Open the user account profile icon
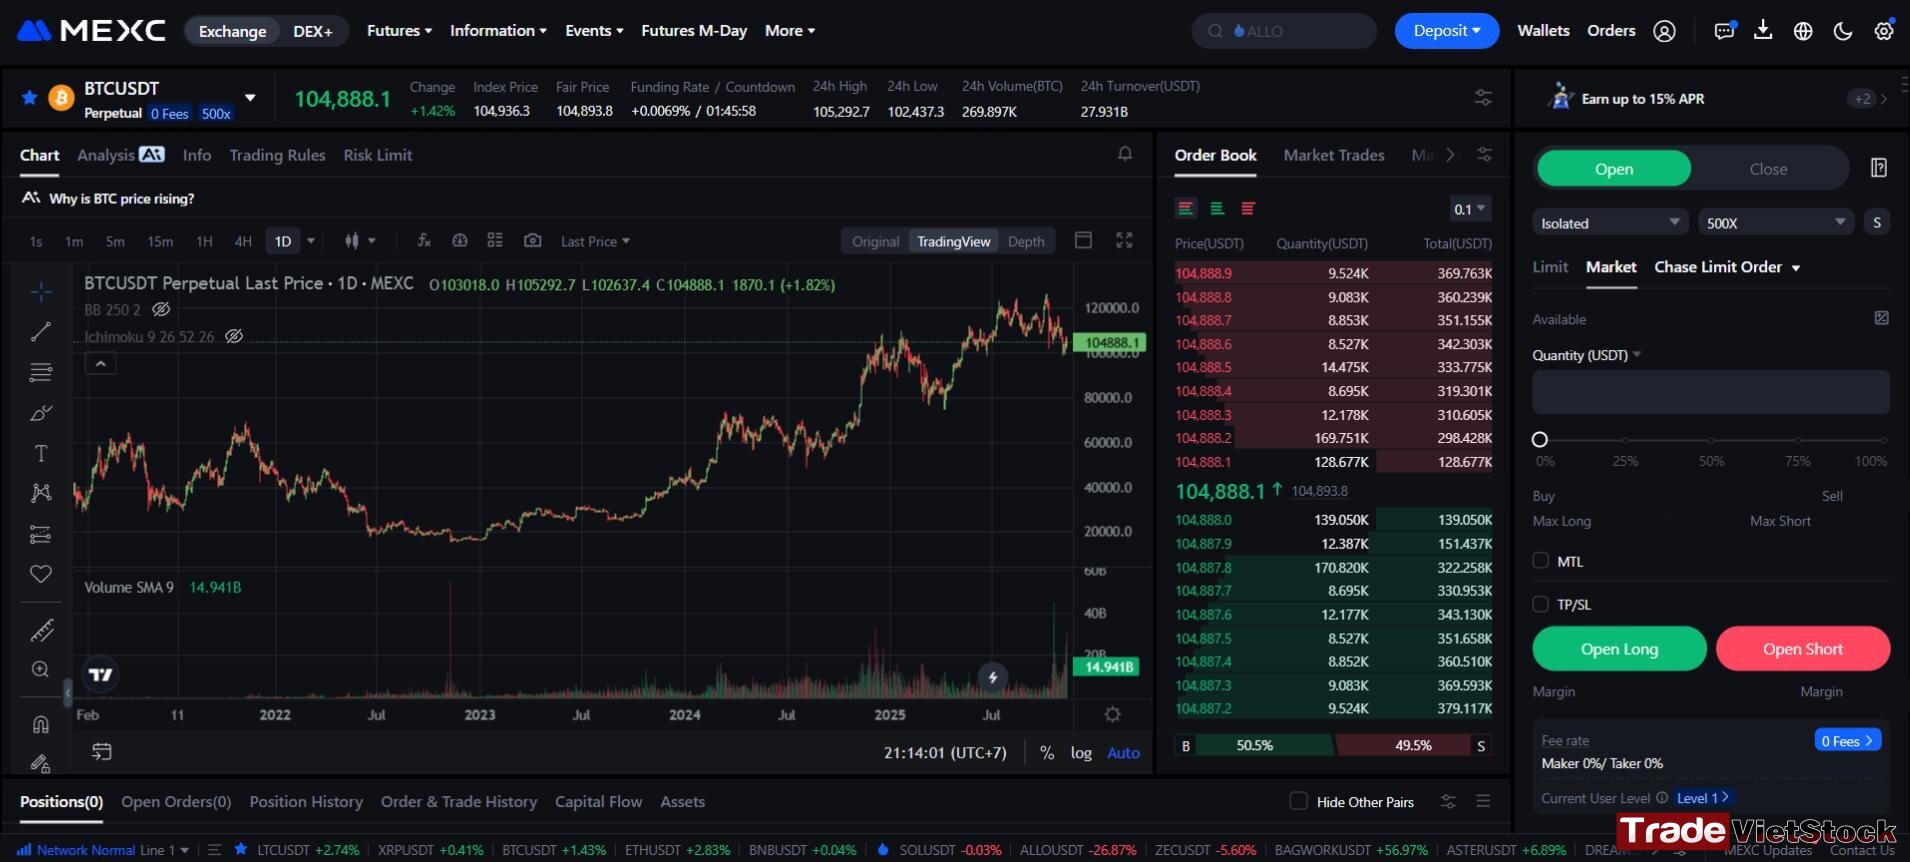 1664,31
